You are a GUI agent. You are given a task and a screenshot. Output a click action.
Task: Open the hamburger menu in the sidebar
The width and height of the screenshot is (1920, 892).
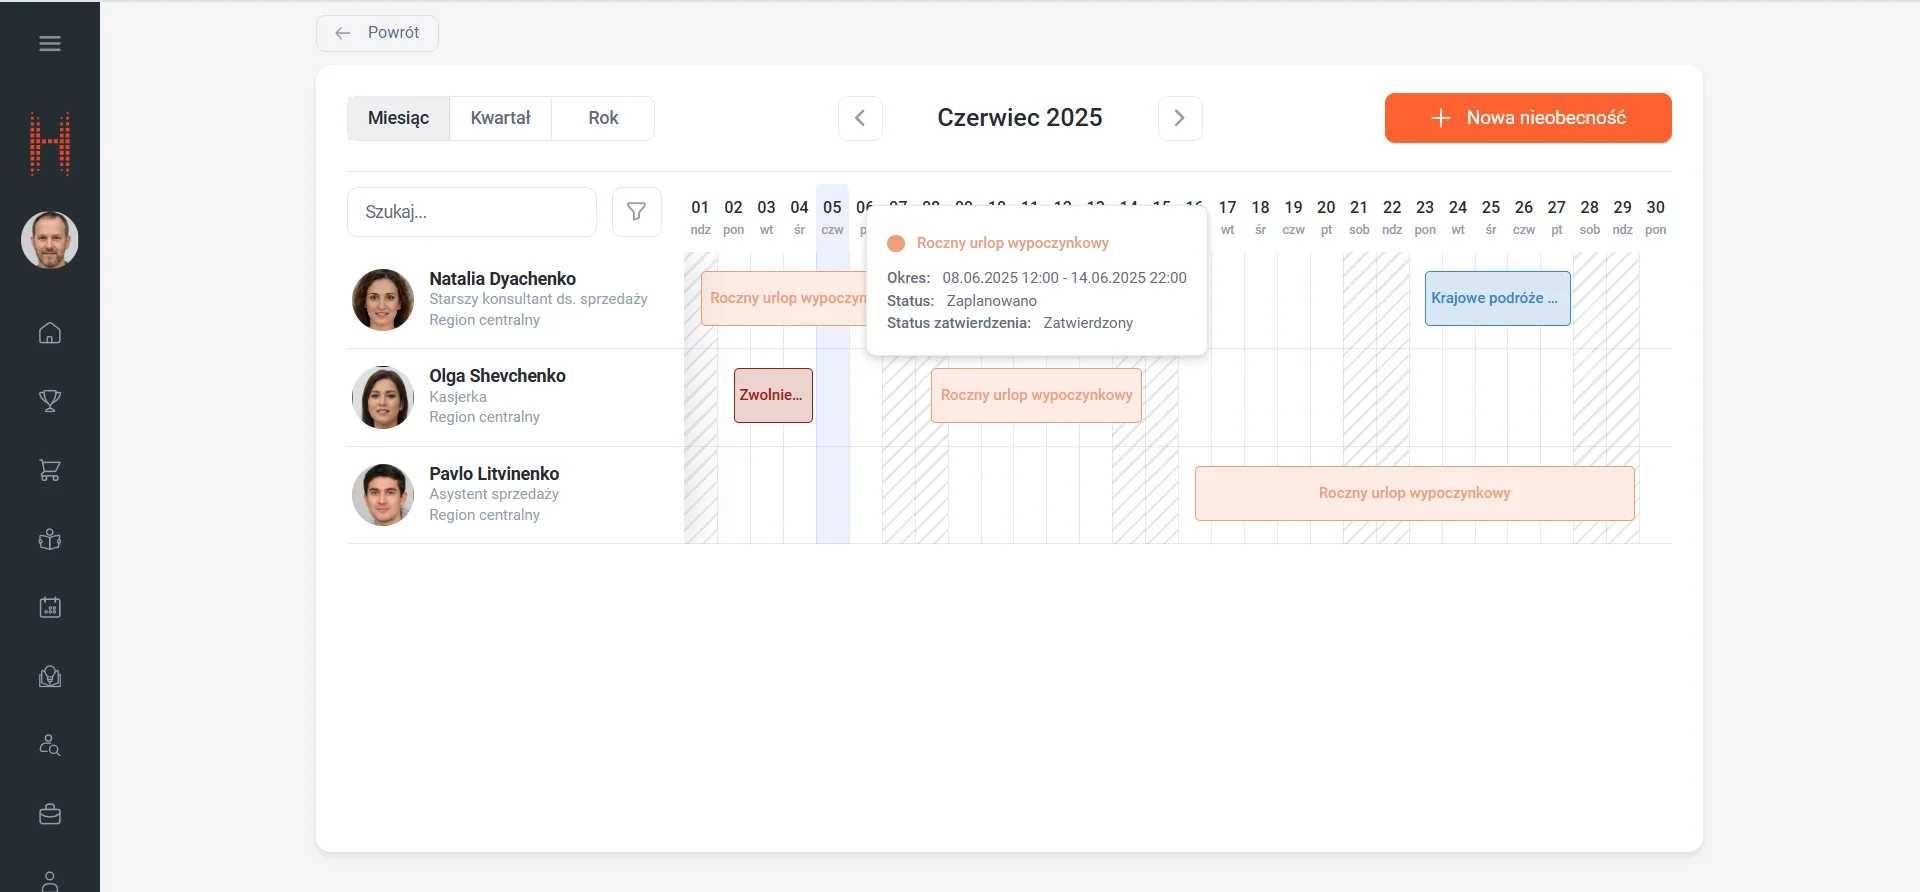50,43
